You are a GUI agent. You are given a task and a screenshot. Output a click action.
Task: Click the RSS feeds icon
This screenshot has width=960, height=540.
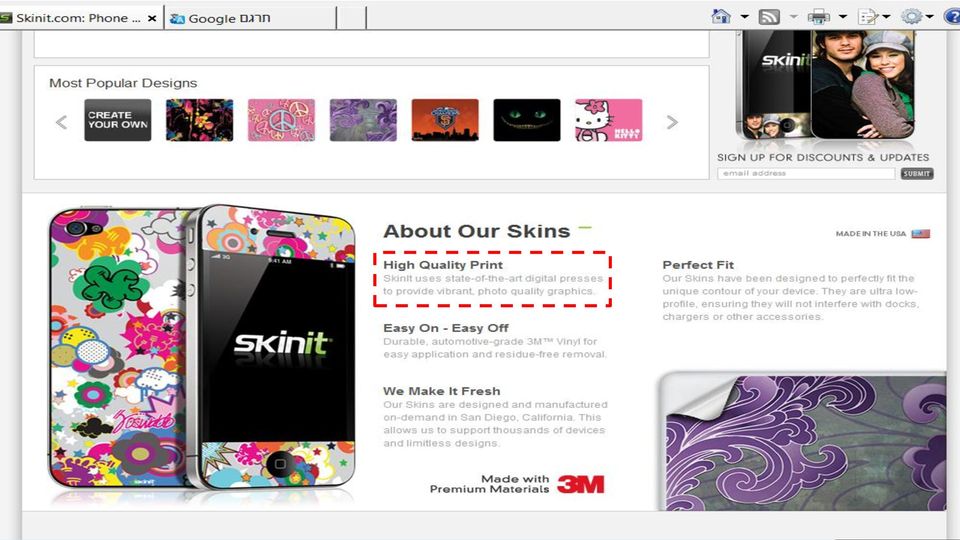769,17
